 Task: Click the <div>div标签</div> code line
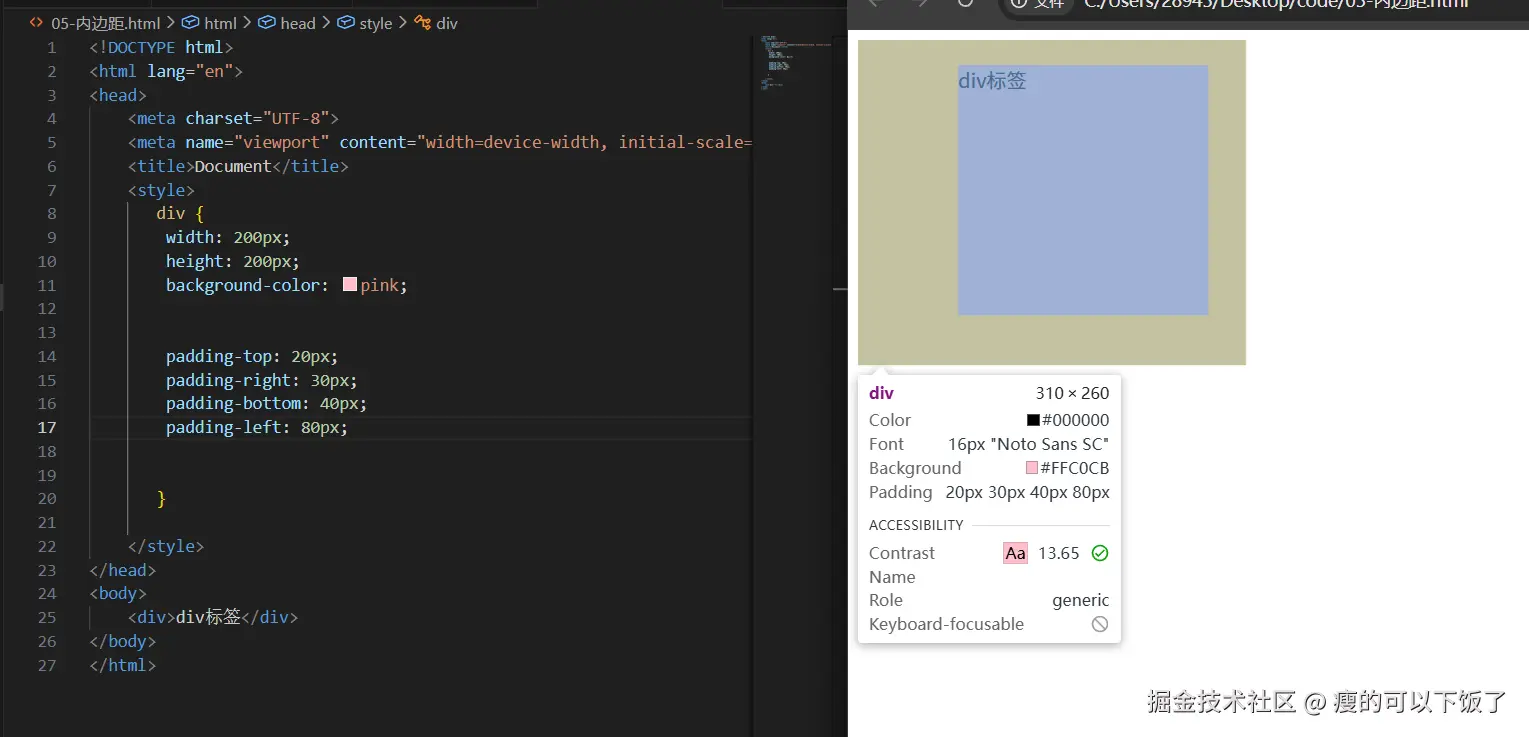(213, 617)
